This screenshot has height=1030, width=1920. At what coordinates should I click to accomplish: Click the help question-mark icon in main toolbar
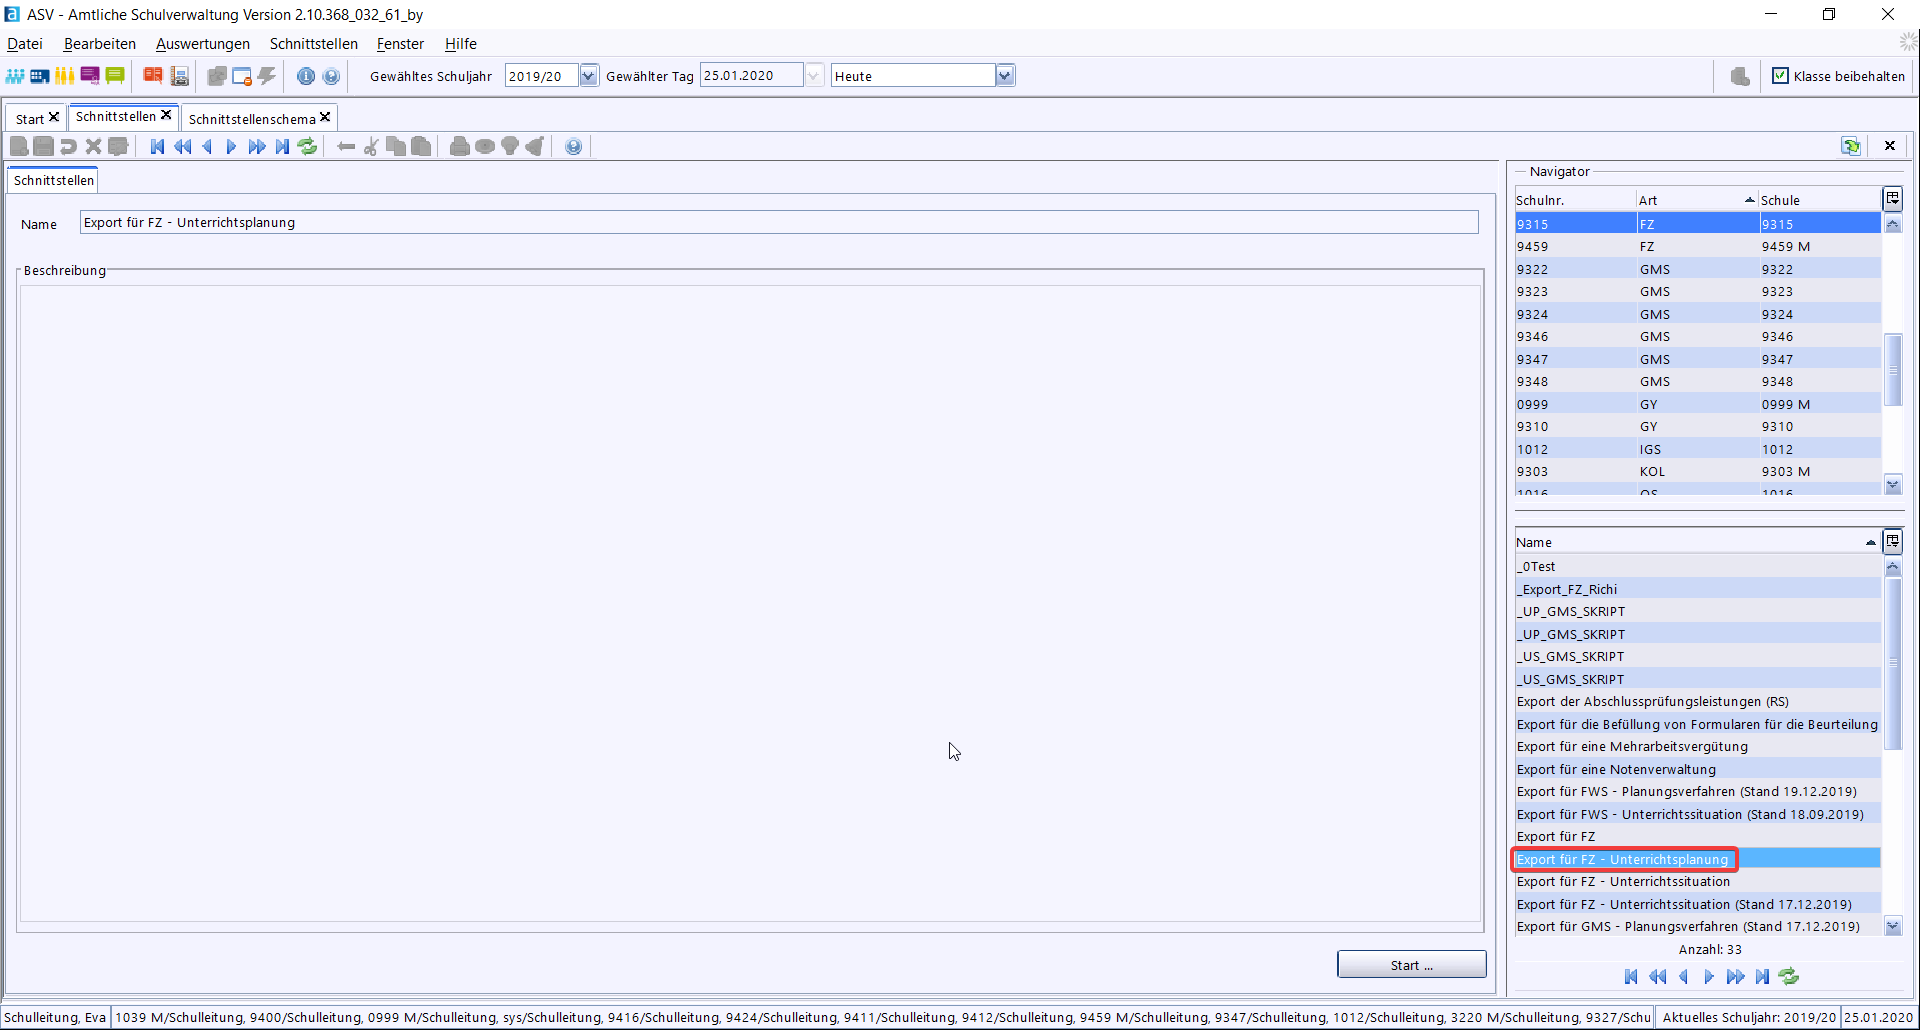point(331,76)
